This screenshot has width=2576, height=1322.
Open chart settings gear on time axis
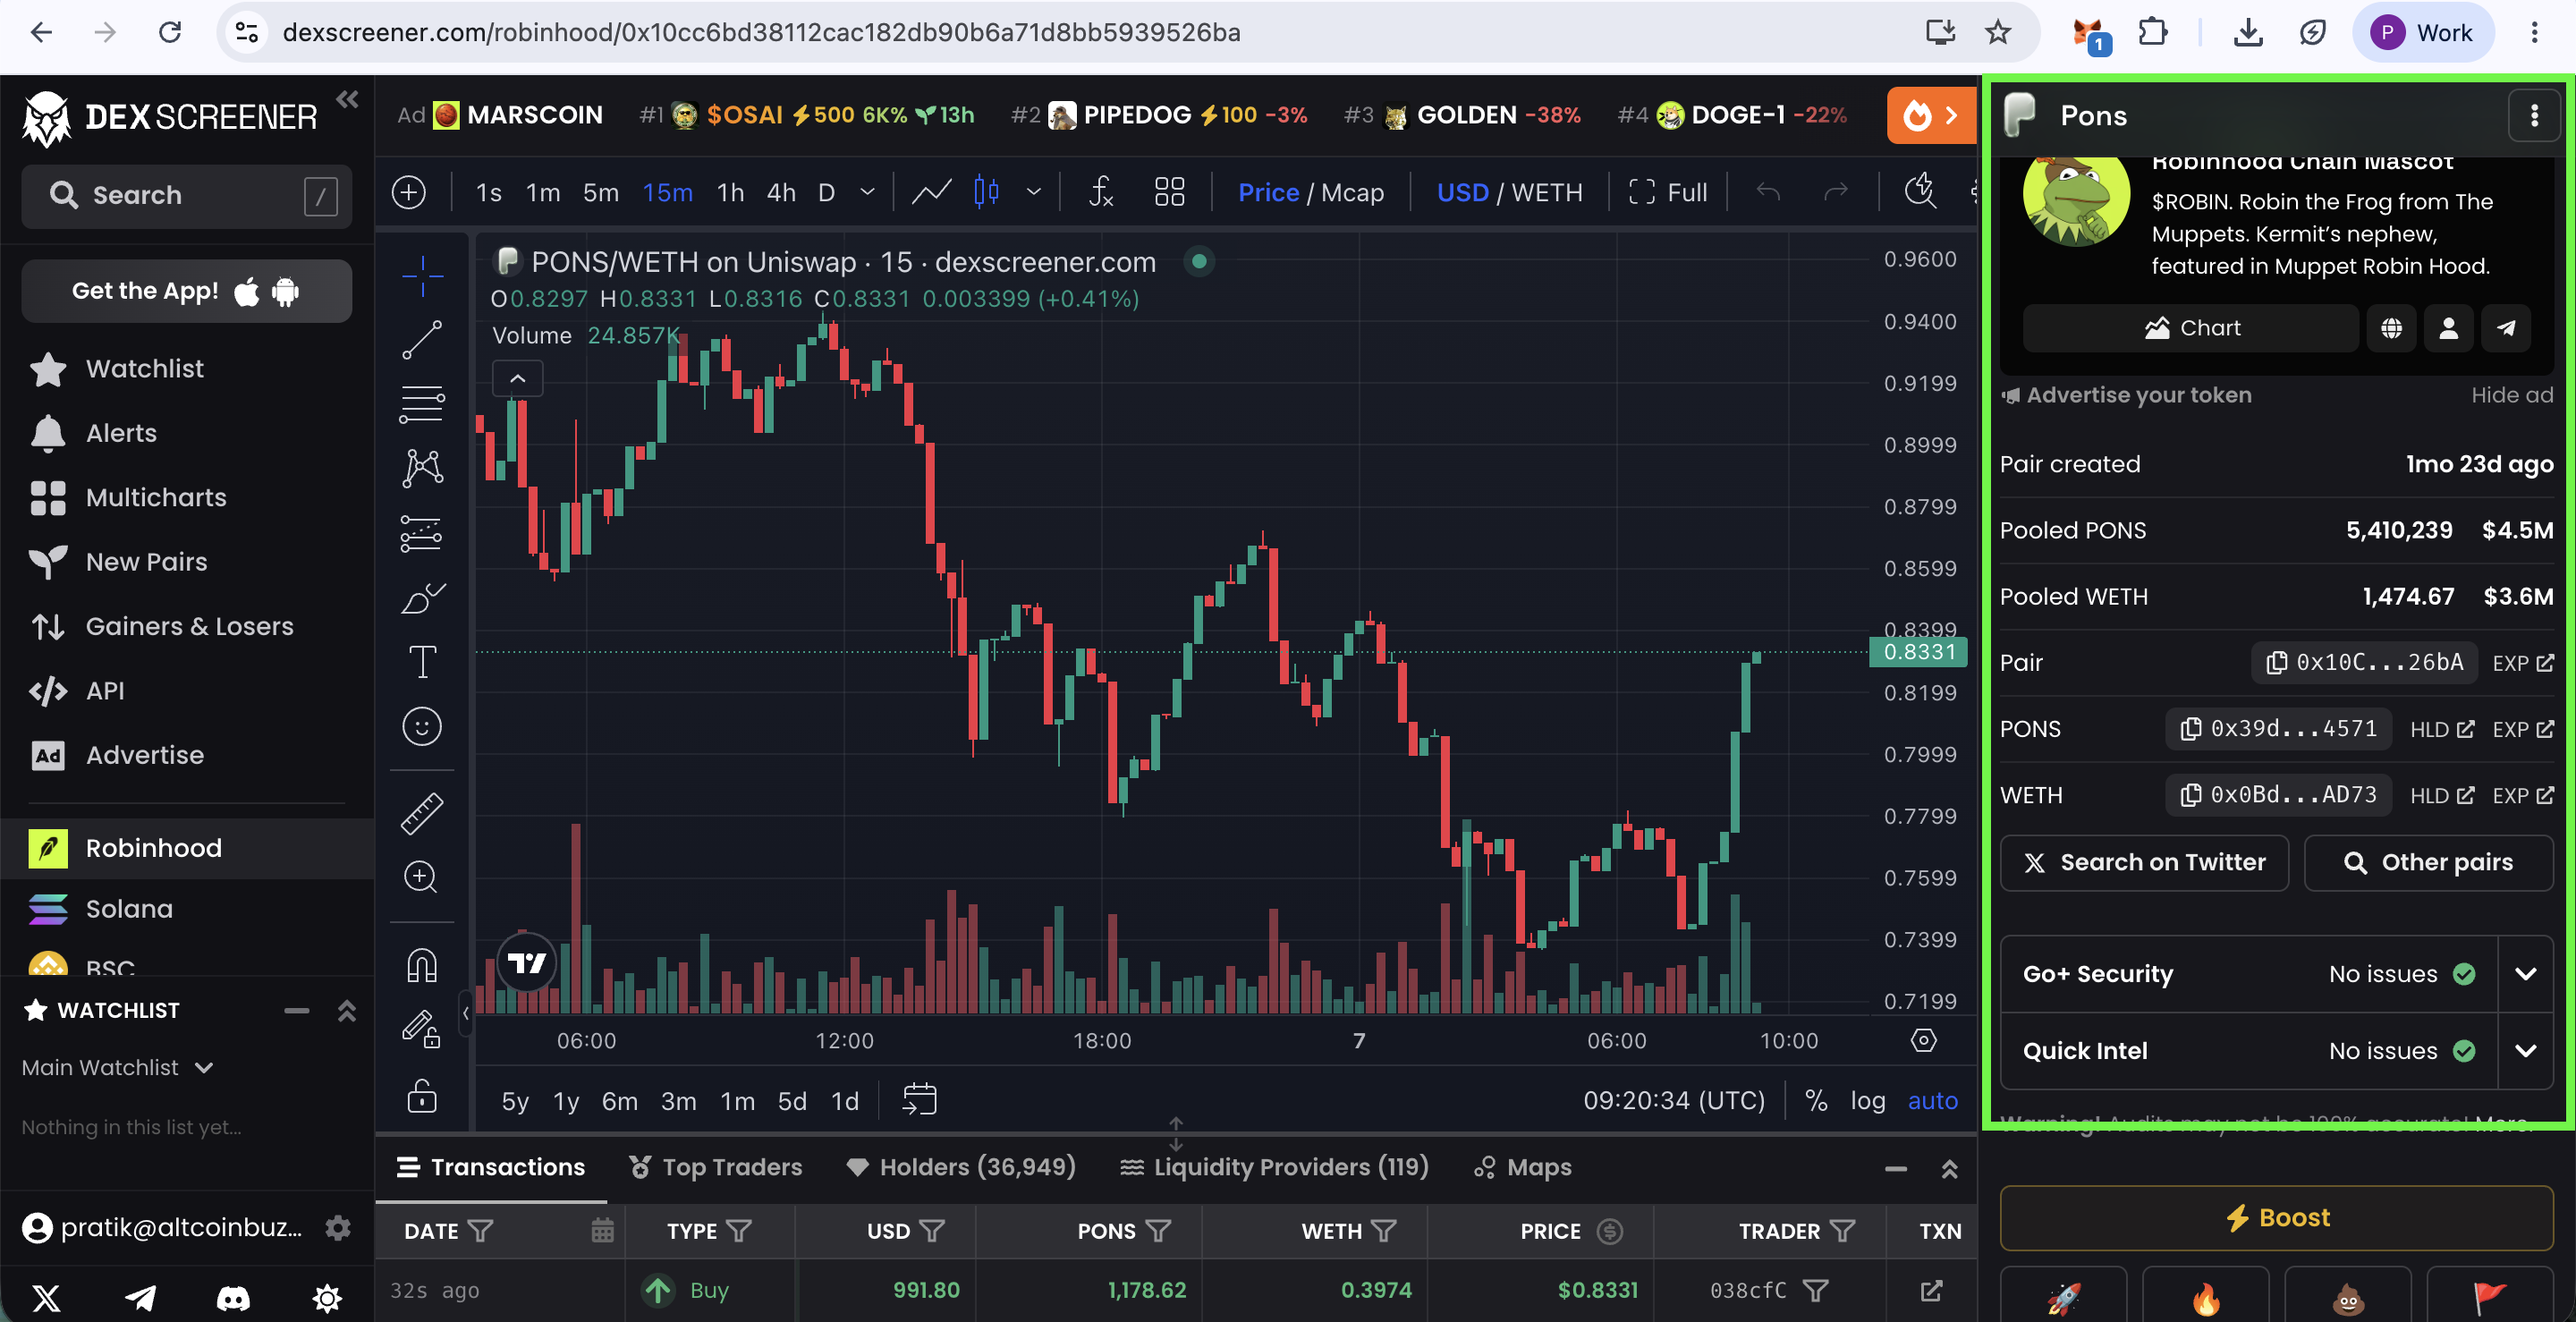point(1924,1040)
